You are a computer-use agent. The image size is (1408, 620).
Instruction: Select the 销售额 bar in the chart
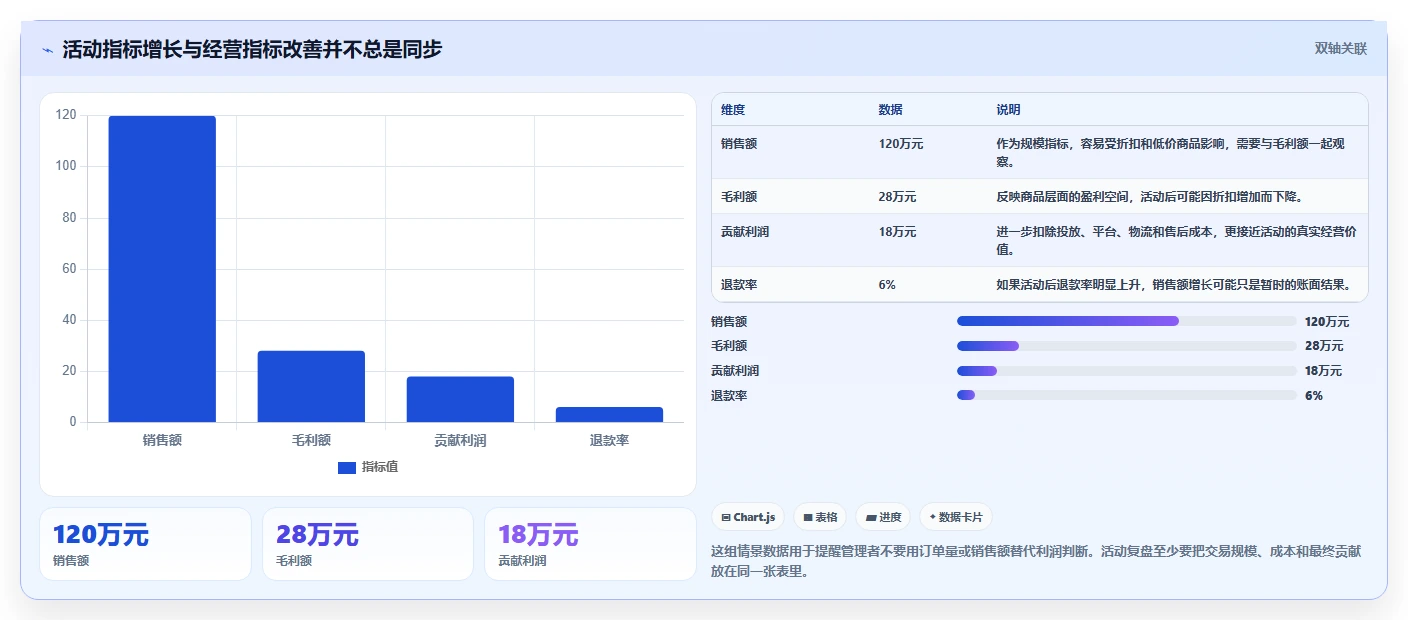pyautogui.click(x=162, y=269)
